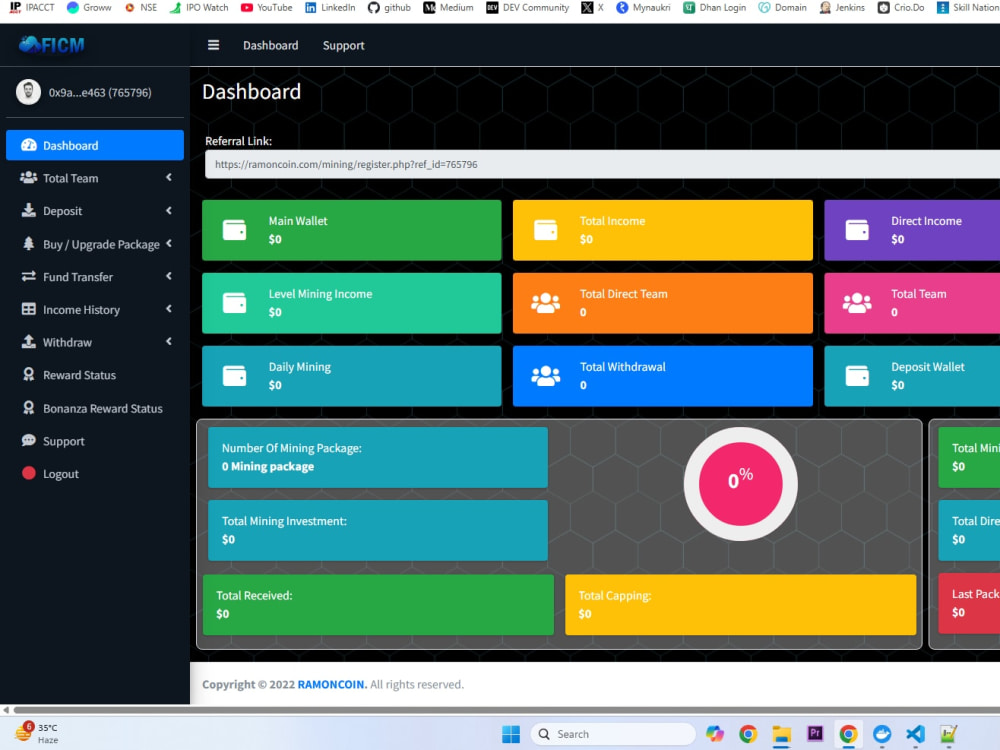Click the Jenkins bookmark

pyautogui.click(x=842, y=8)
